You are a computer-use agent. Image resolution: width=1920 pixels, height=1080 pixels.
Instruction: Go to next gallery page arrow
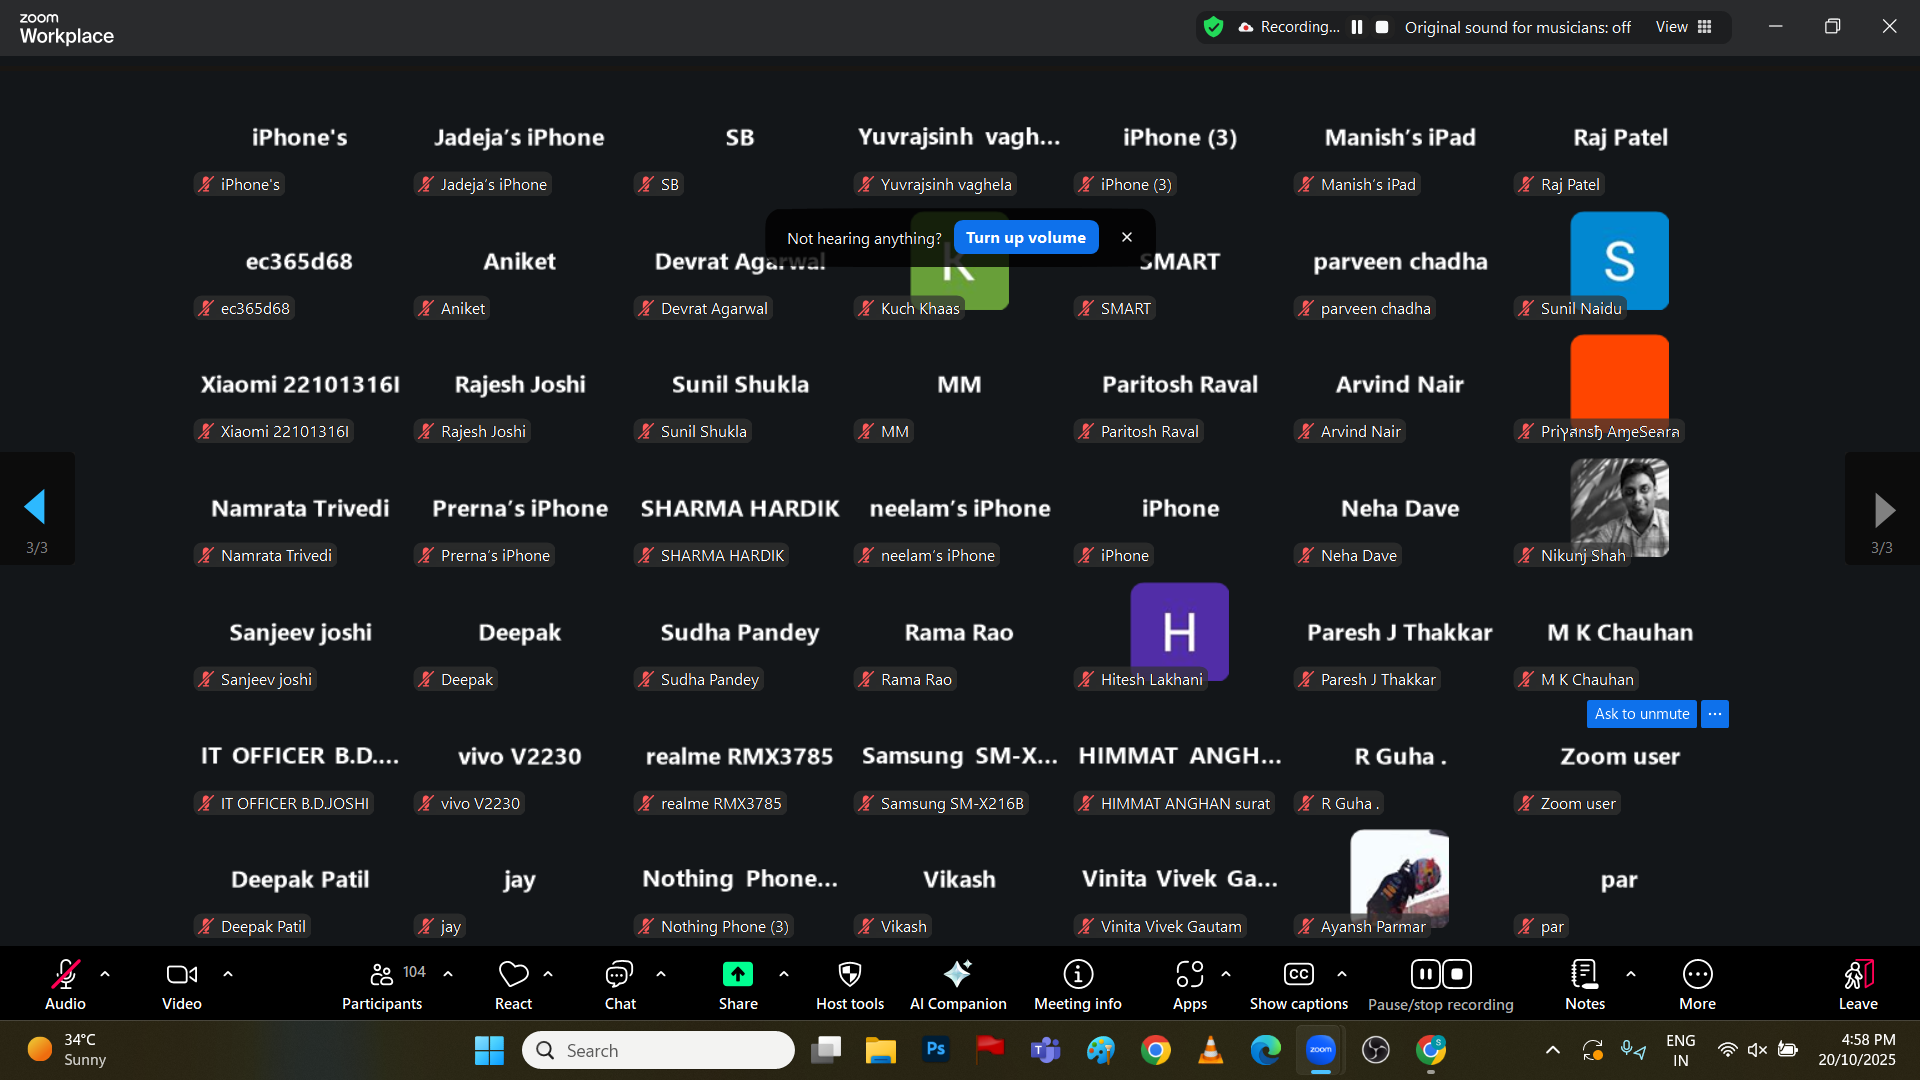pos(1883,510)
